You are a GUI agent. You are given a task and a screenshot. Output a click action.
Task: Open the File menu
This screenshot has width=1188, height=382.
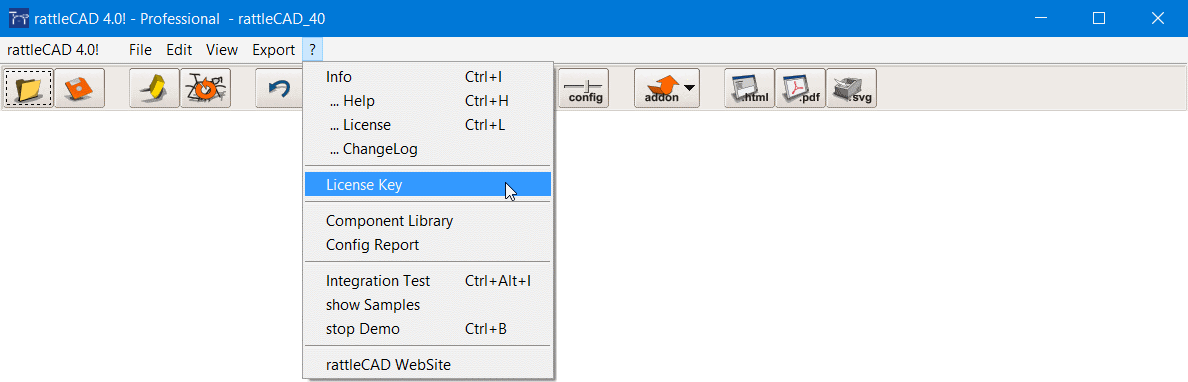click(140, 50)
